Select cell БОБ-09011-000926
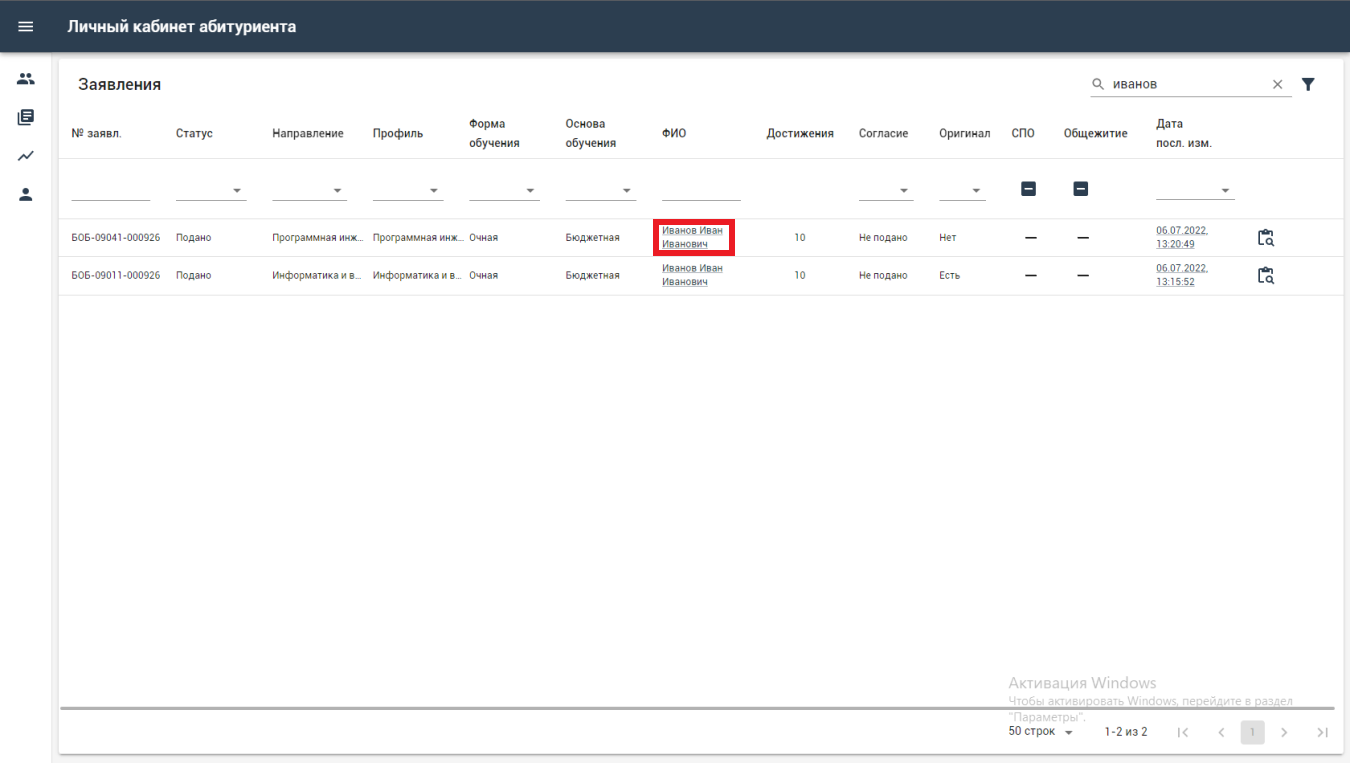The image size is (1350, 763). (x=116, y=276)
